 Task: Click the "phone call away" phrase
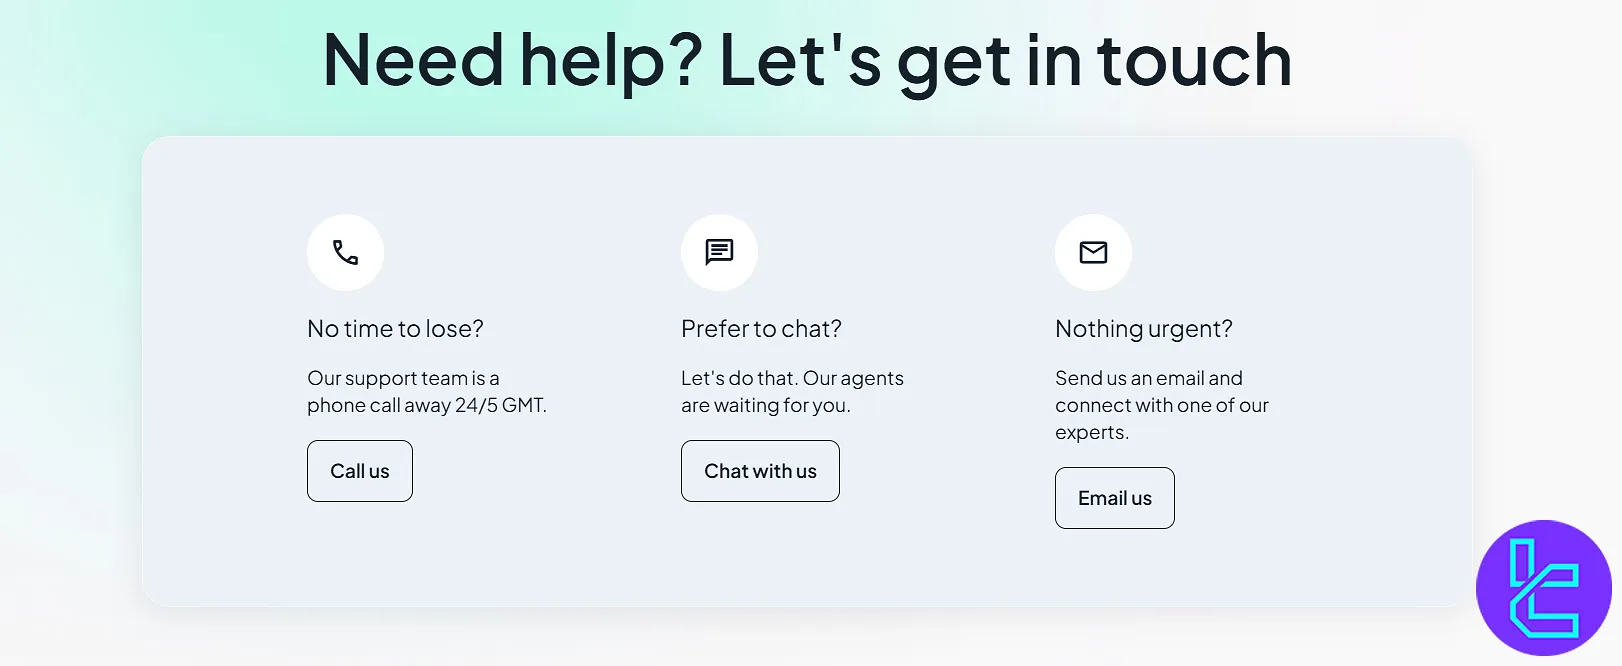pos(378,405)
